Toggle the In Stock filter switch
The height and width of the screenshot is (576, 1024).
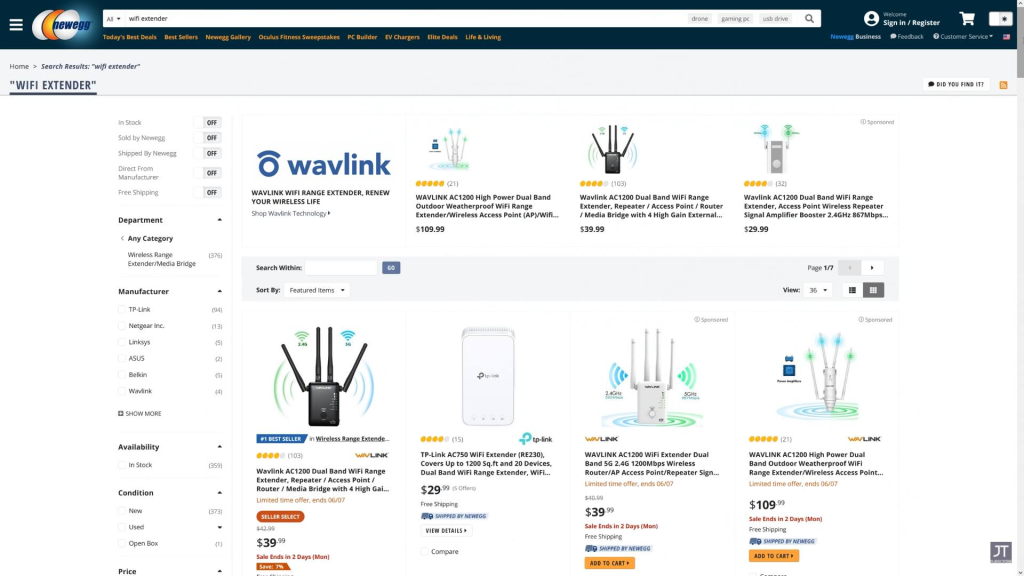pos(208,123)
